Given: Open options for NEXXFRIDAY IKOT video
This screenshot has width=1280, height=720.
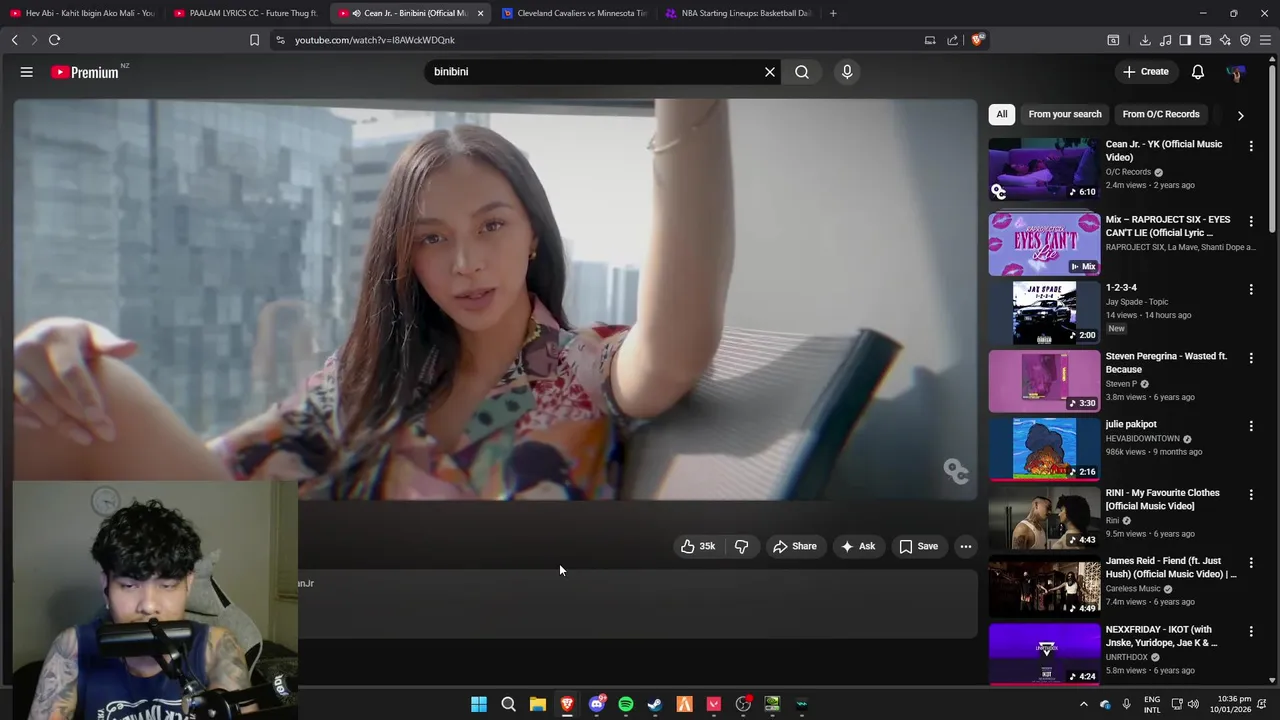Looking at the screenshot, I should 1251,631.
